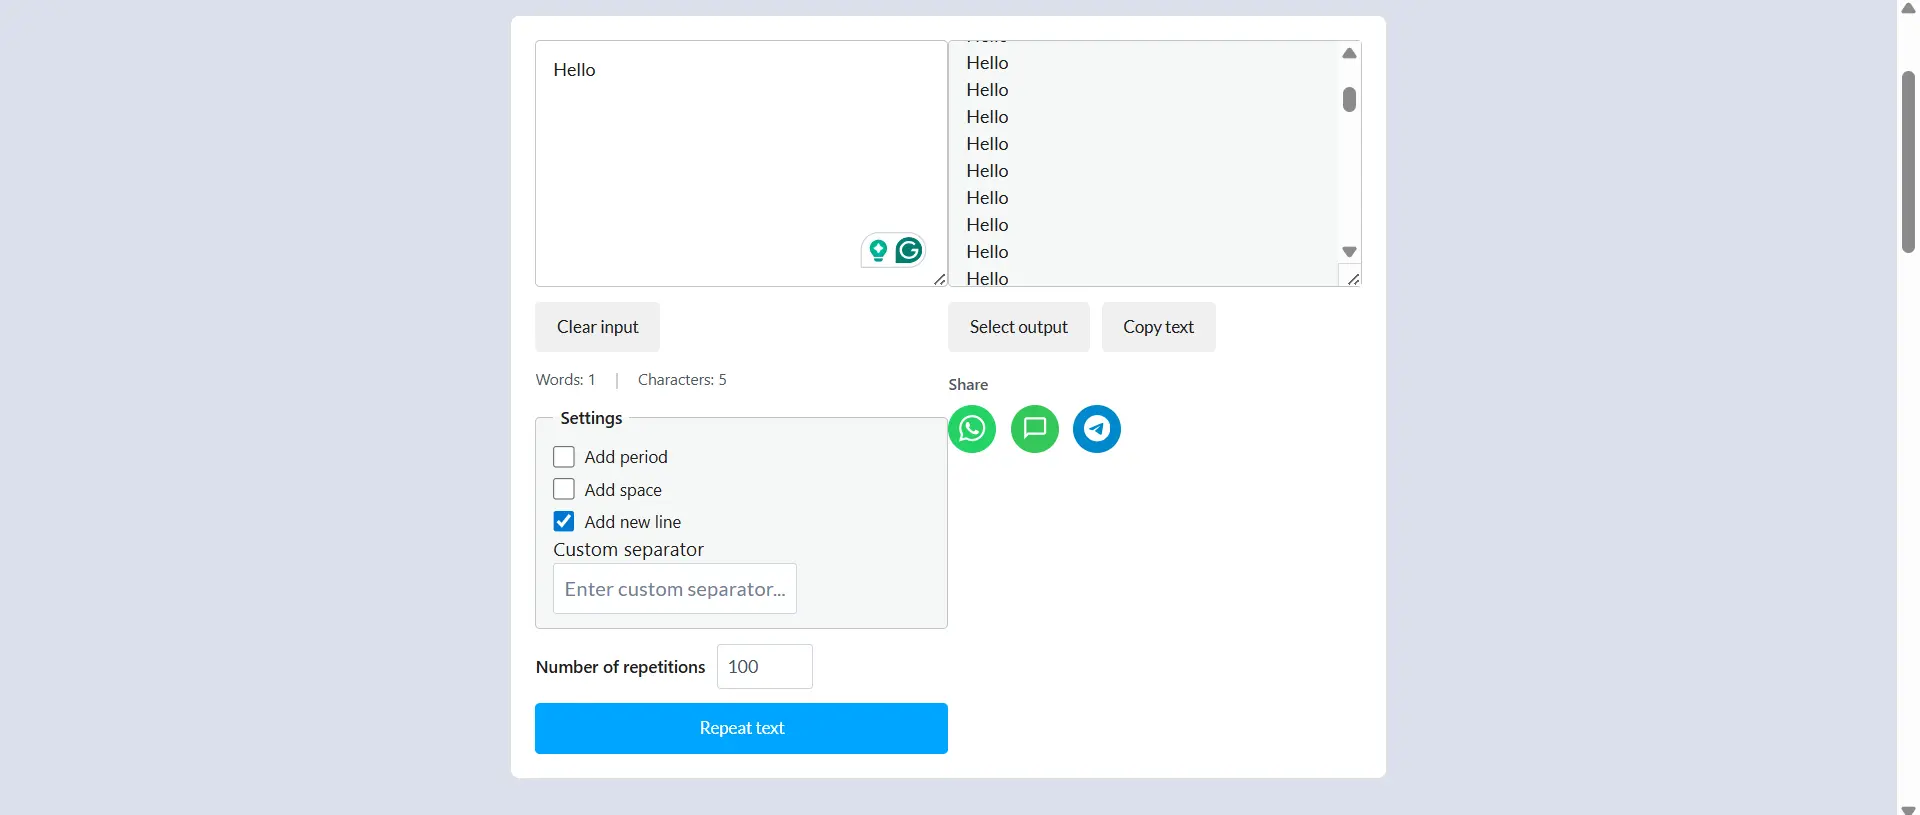
Task: Enable the Add period checkbox
Action: point(564,457)
